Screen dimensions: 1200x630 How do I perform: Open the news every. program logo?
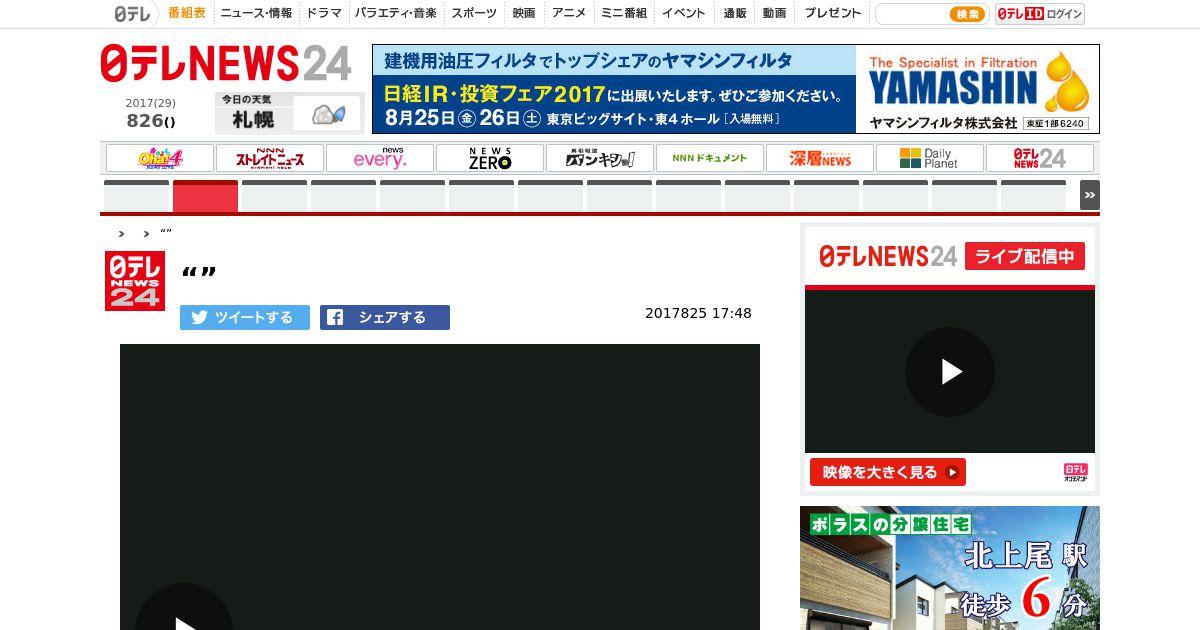(x=380, y=158)
